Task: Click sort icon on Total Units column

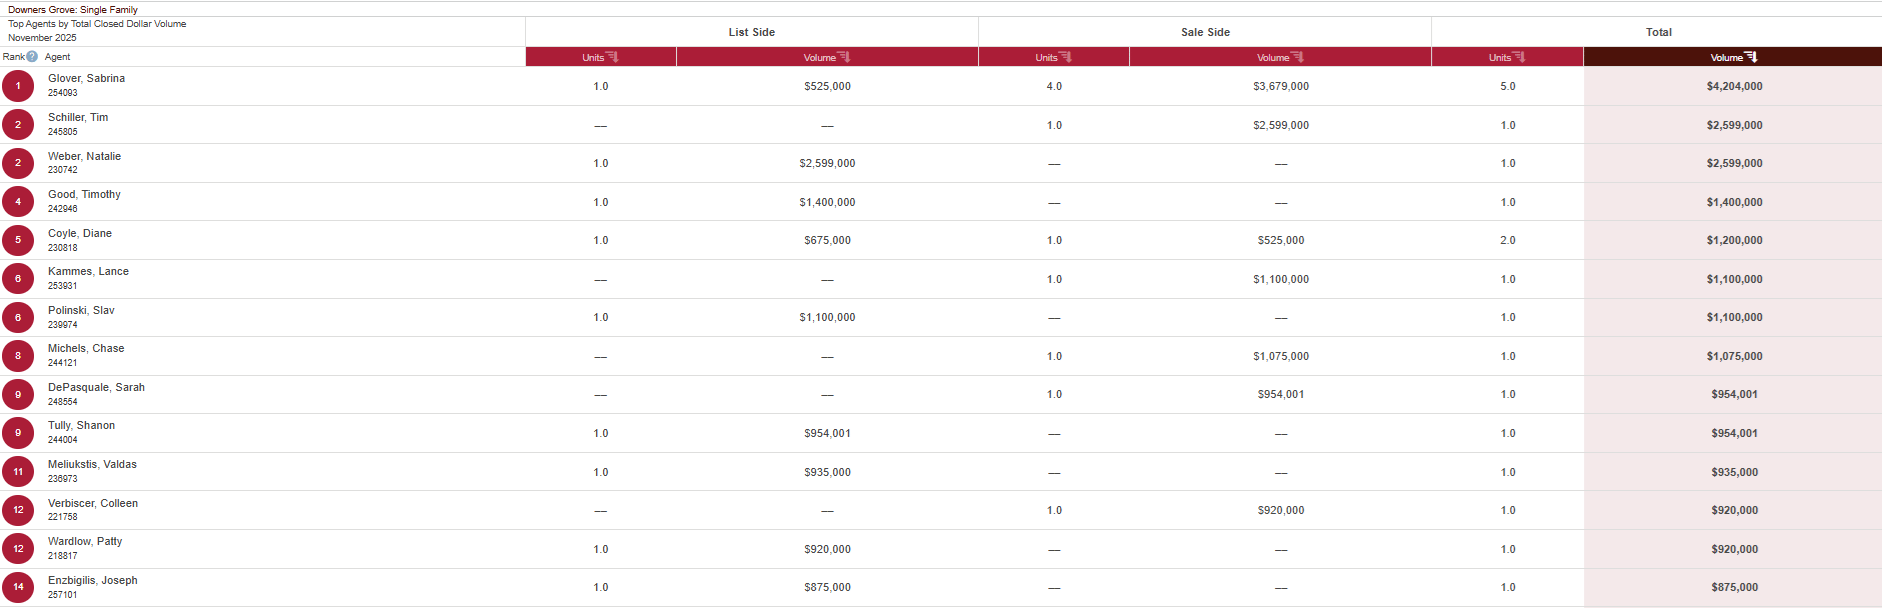Action: [1519, 57]
